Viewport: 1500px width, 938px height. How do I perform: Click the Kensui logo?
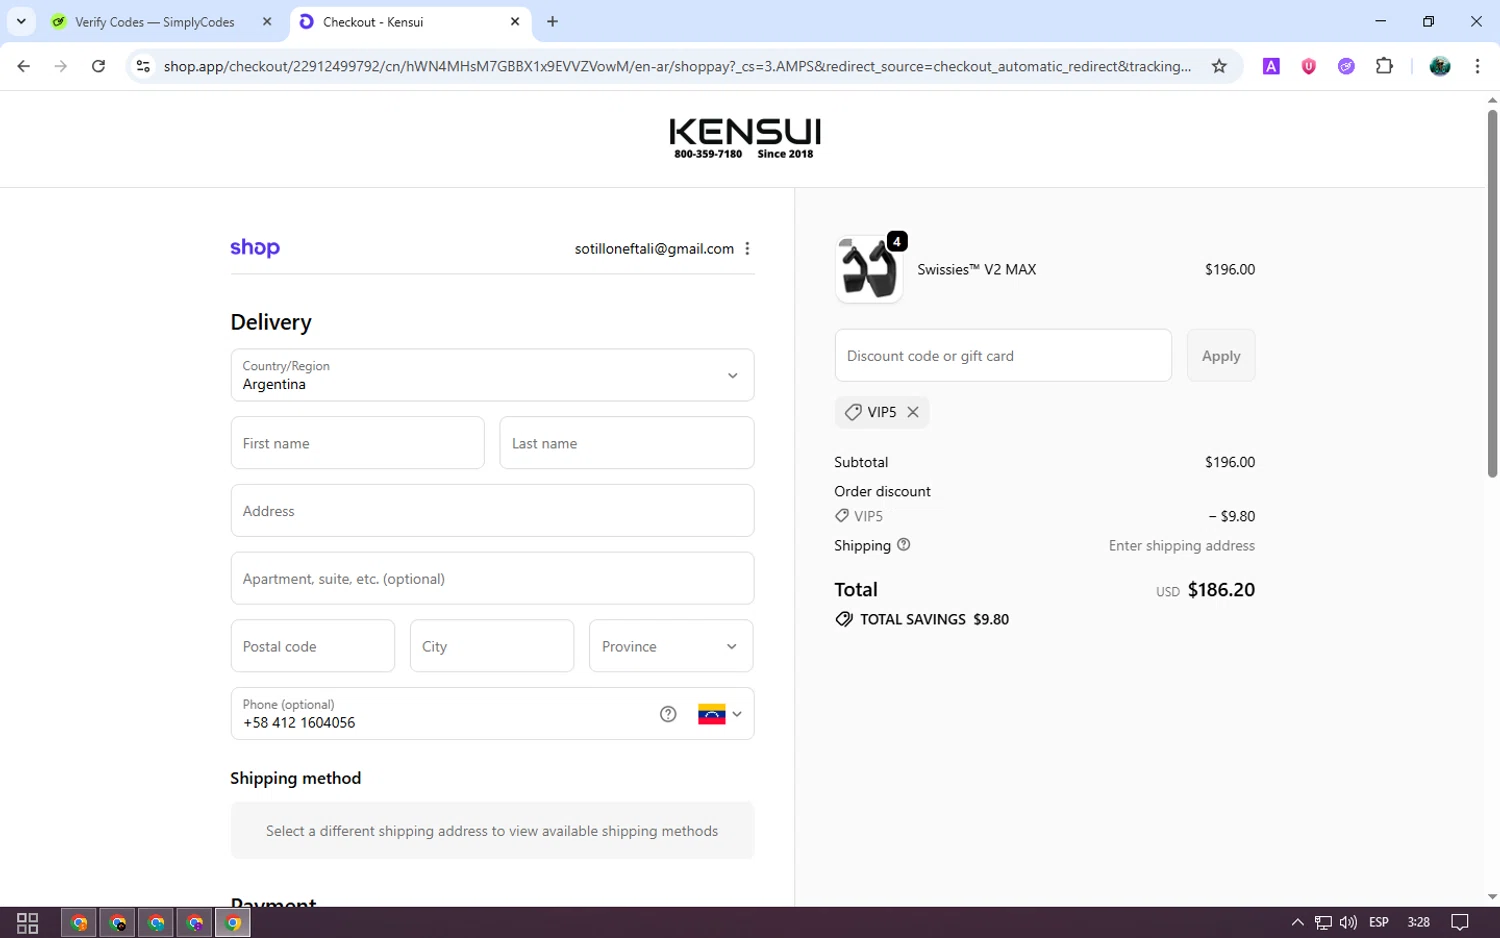[x=745, y=138]
